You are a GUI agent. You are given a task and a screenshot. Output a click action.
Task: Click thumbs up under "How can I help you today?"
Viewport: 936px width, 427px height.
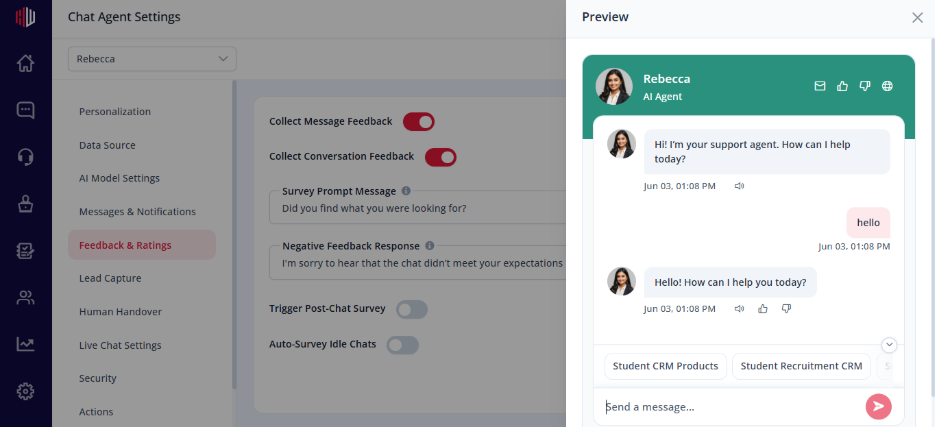tap(762, 309)
